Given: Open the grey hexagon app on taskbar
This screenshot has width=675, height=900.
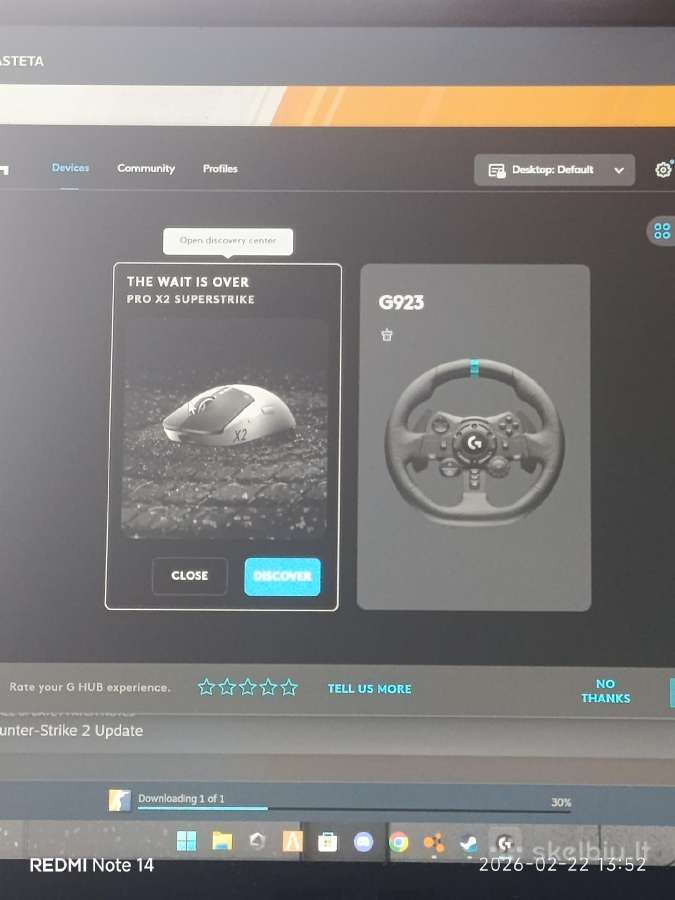Looking at the screenshot, I should point(257,841).
